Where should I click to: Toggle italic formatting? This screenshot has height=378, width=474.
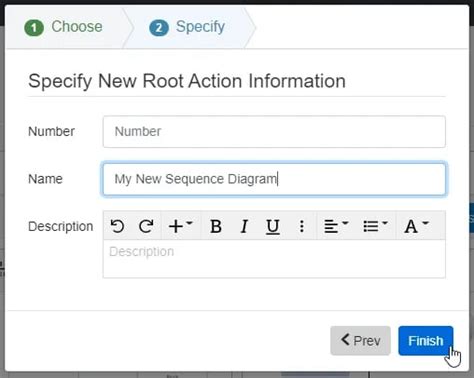pos(244,226)
